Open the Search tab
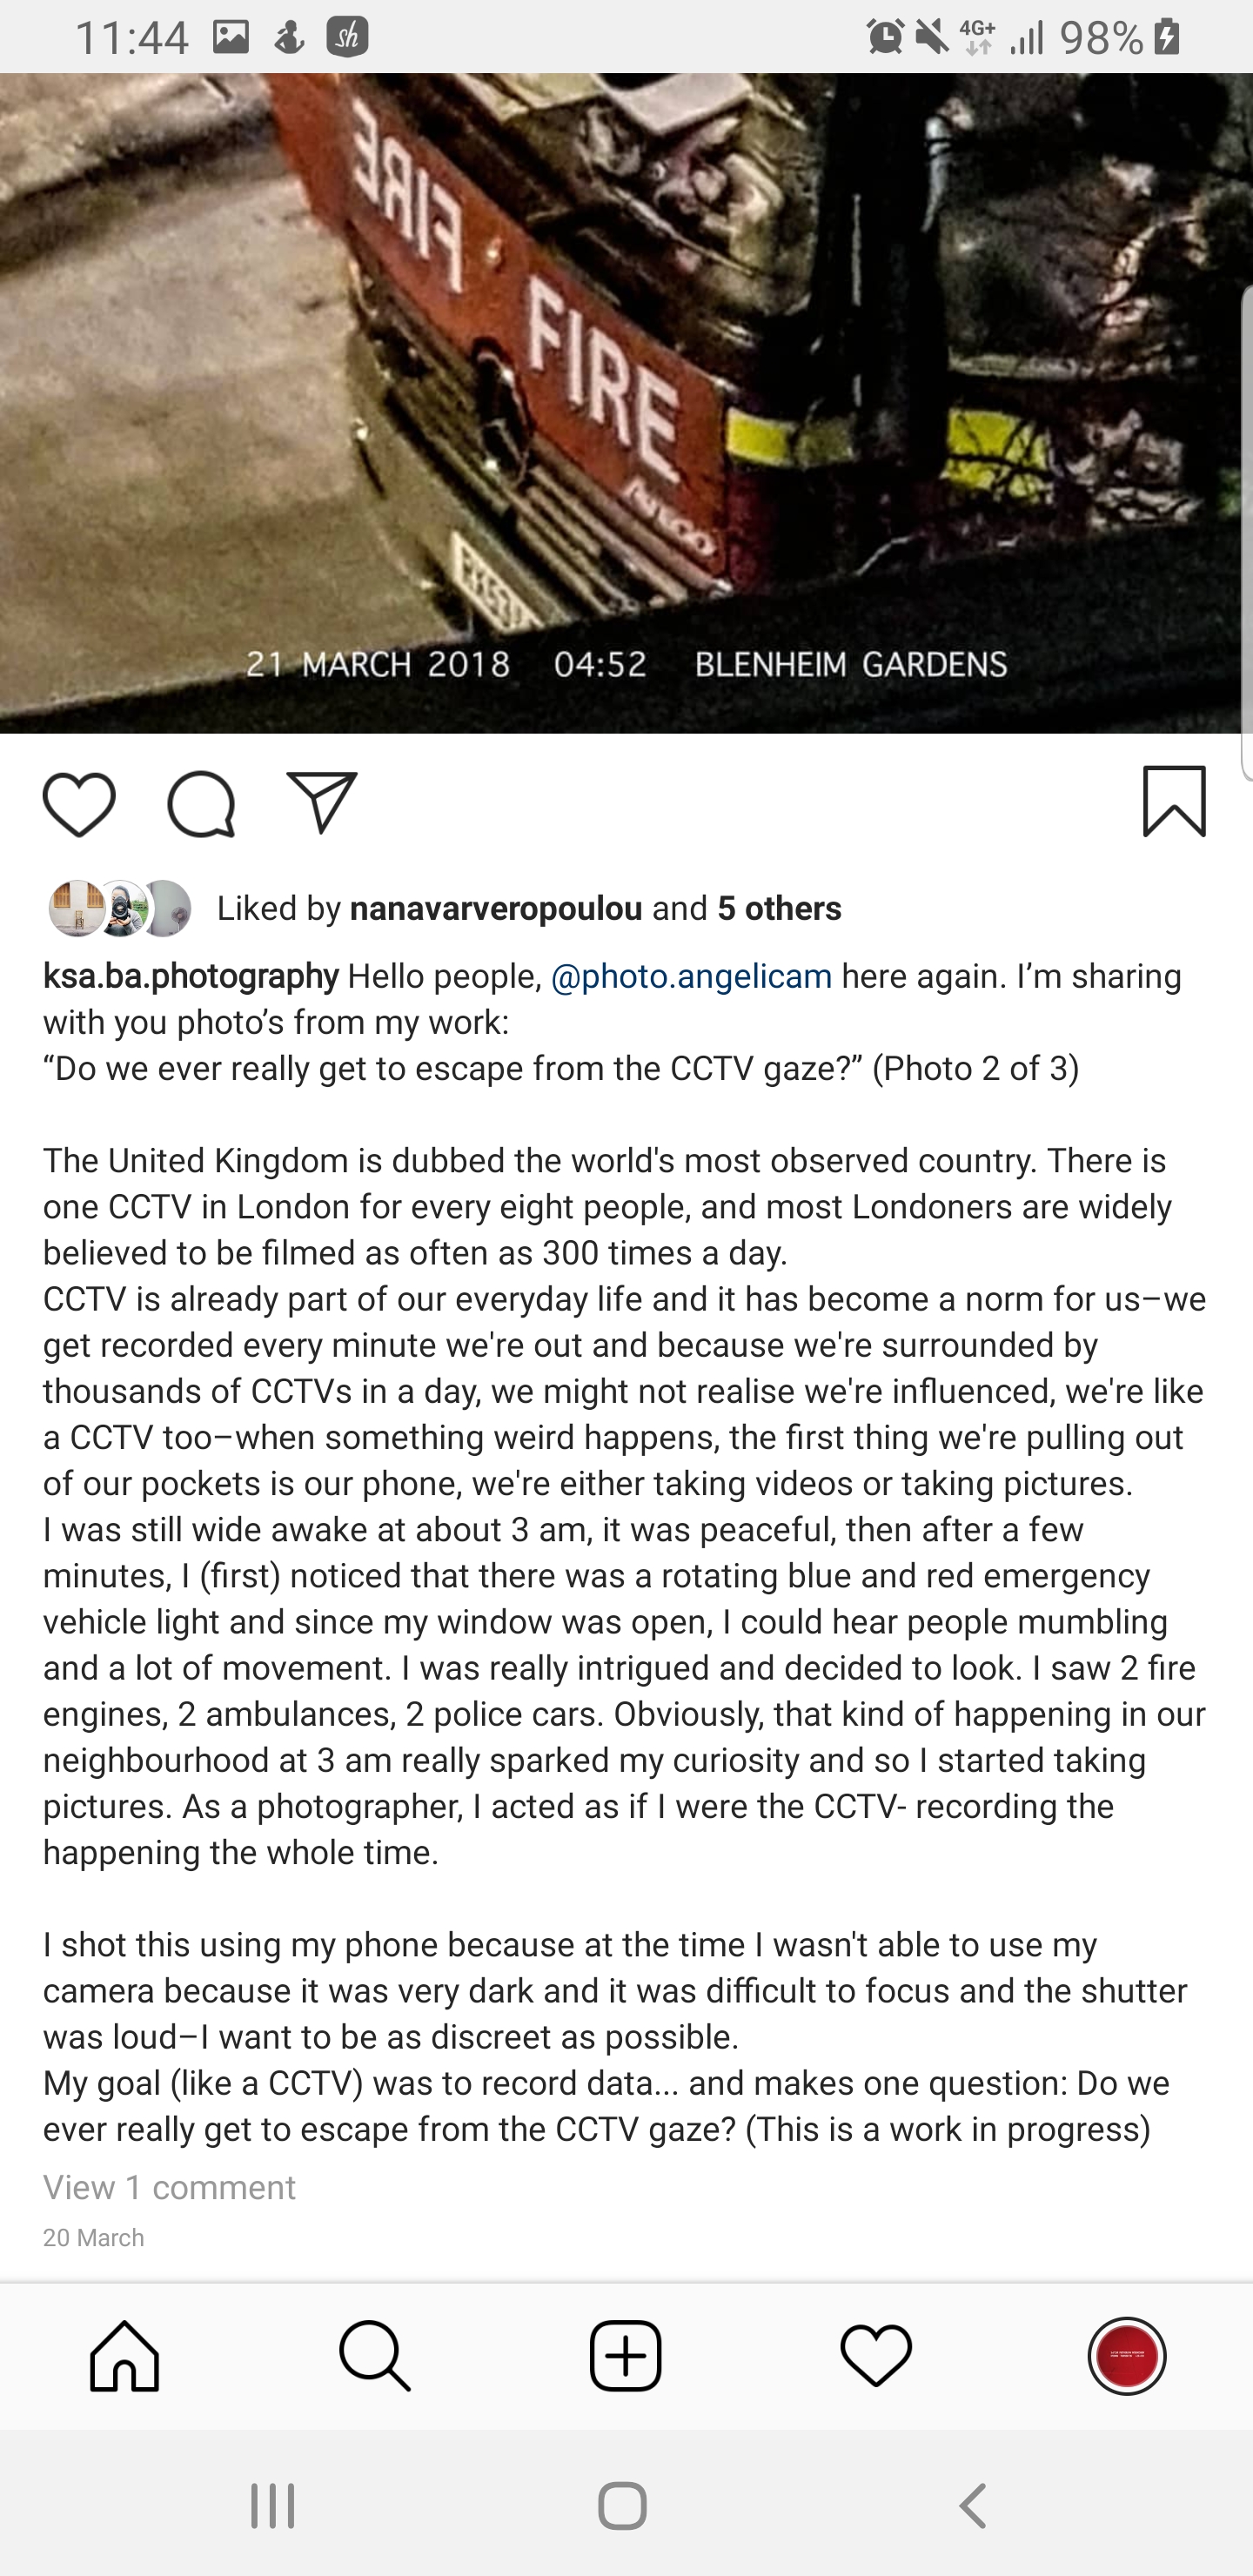The image size is (1253, 2576). tap(375, 2356)
